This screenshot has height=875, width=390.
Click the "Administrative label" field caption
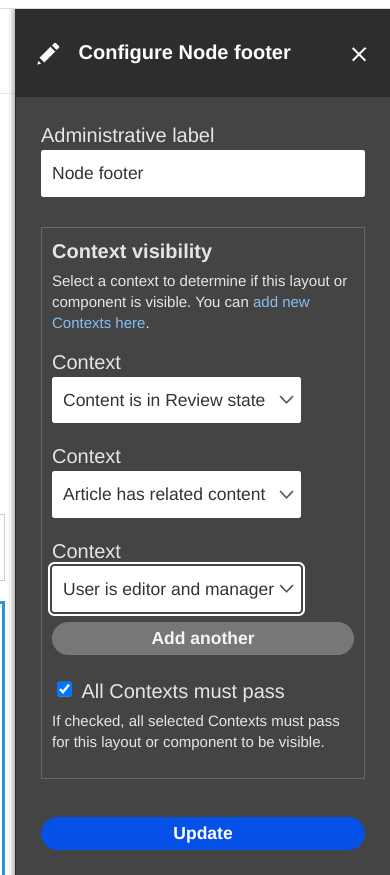click(x=127, y=135)
